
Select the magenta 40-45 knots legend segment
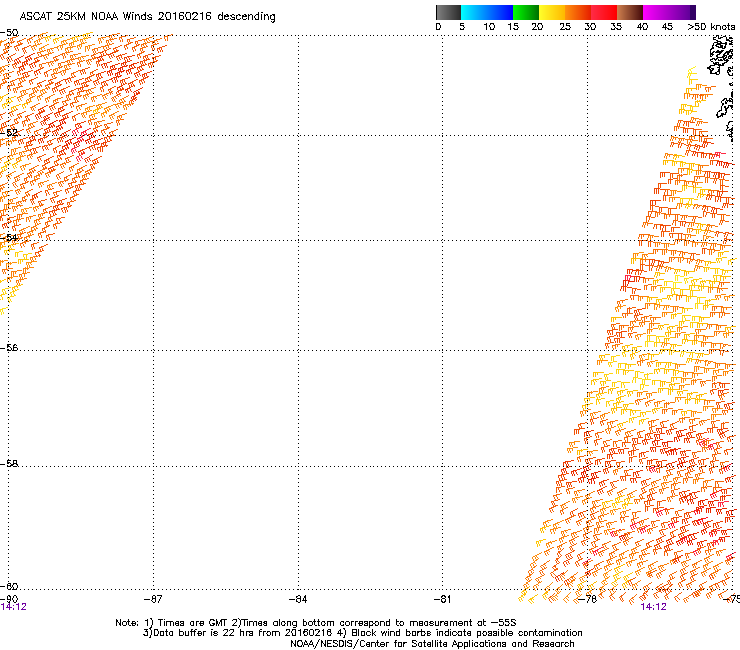tap(656, 12)
